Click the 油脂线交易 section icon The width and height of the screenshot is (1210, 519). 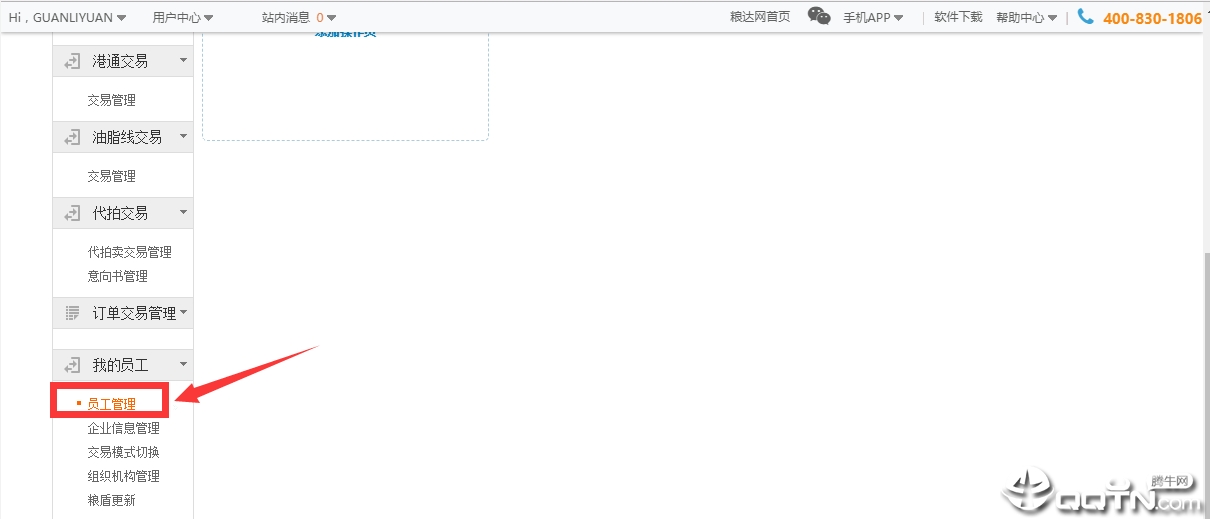[72, 137]
